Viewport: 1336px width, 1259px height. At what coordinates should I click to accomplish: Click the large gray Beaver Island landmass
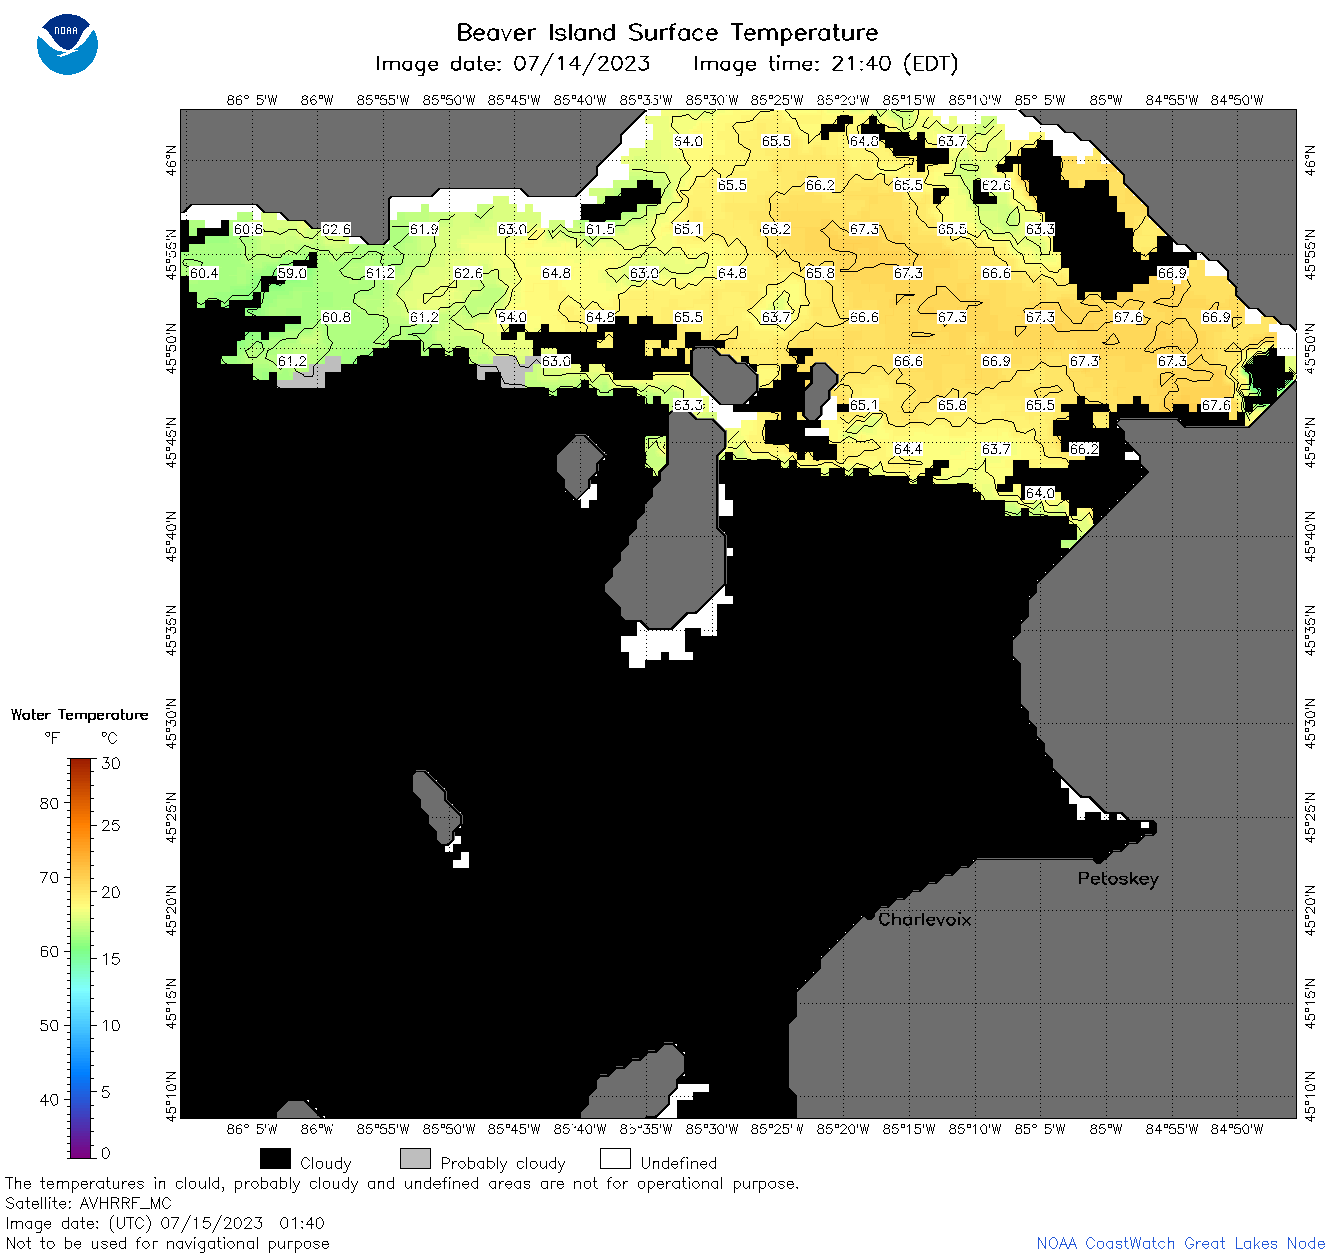point(675,530)
